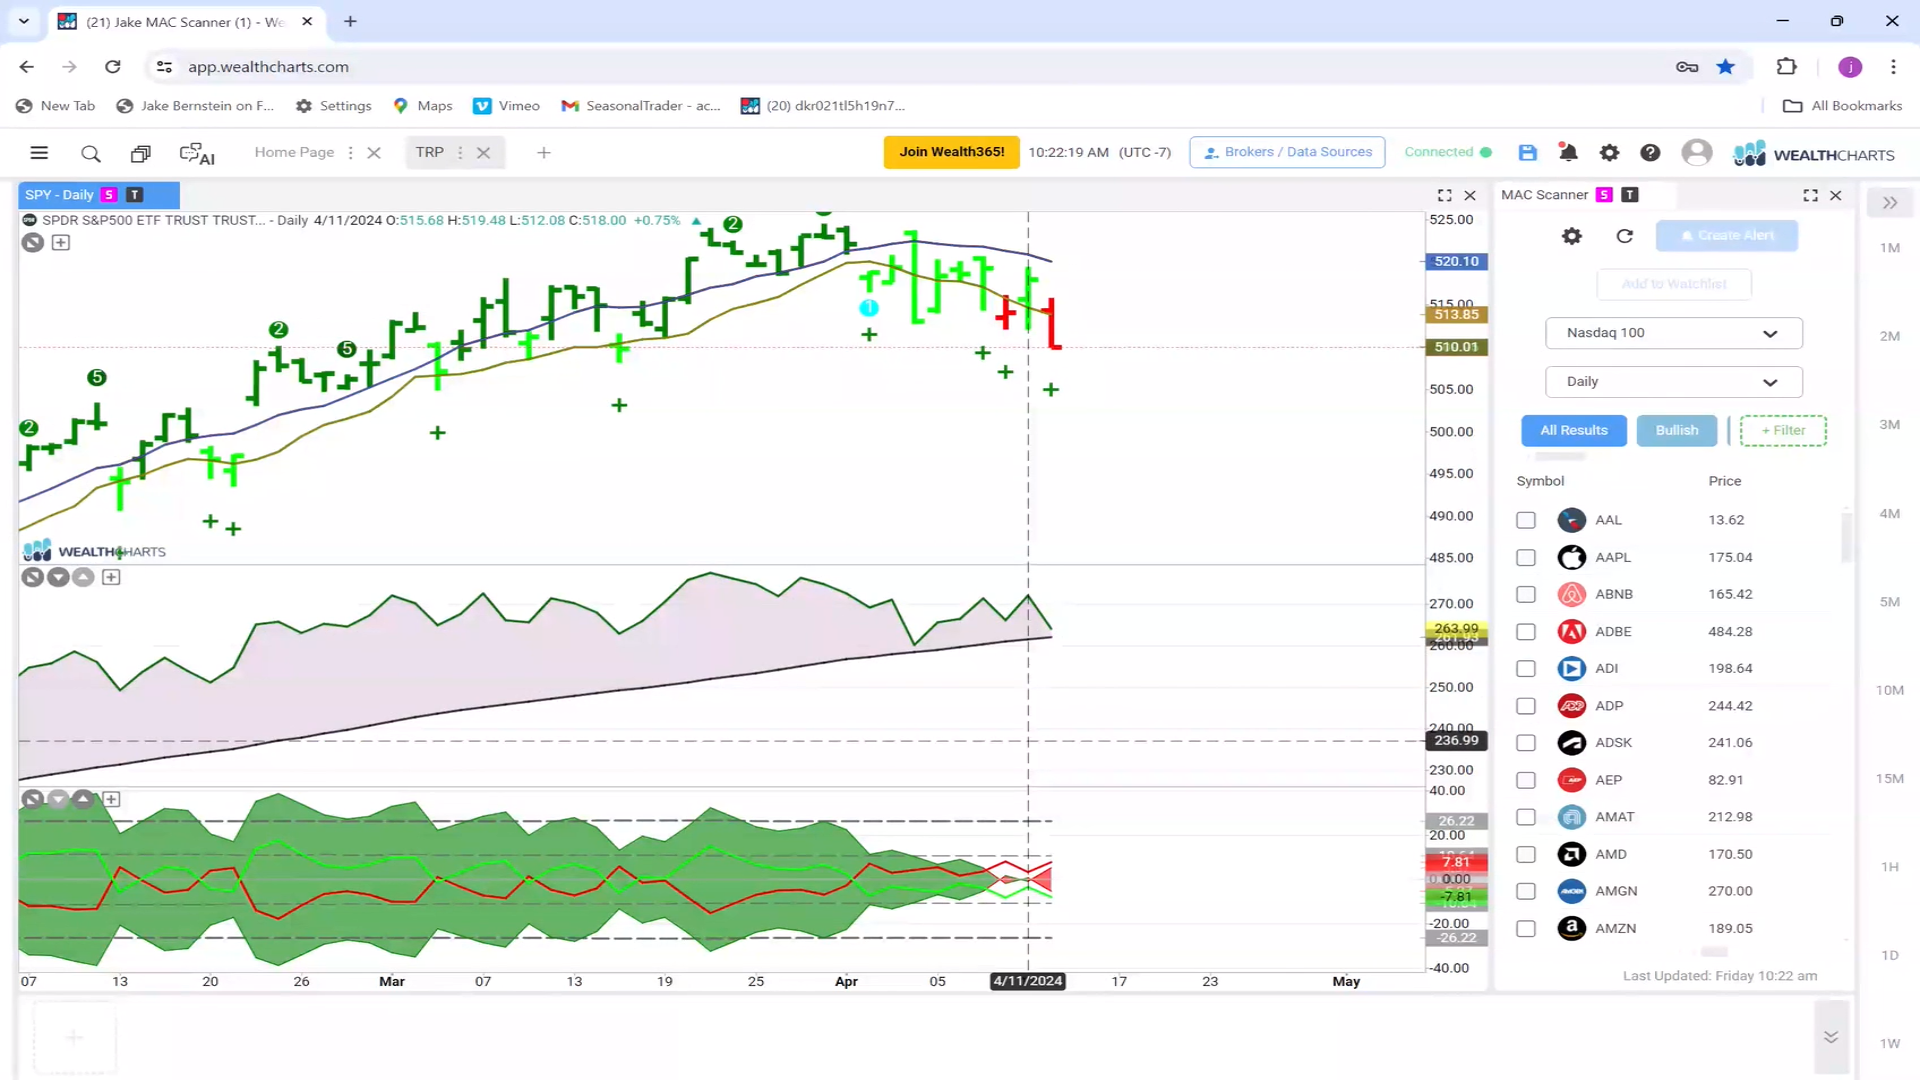Collapse right sidebar with double chevron
1920x1080 pixels.
point(1890,203)
